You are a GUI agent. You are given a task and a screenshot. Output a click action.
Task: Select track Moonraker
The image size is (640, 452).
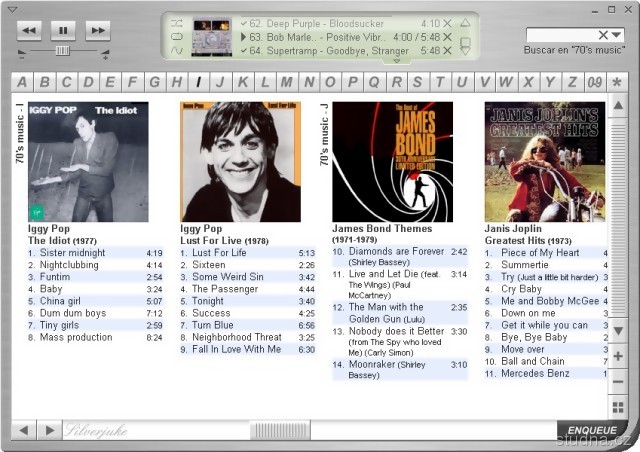coord(400,370)
